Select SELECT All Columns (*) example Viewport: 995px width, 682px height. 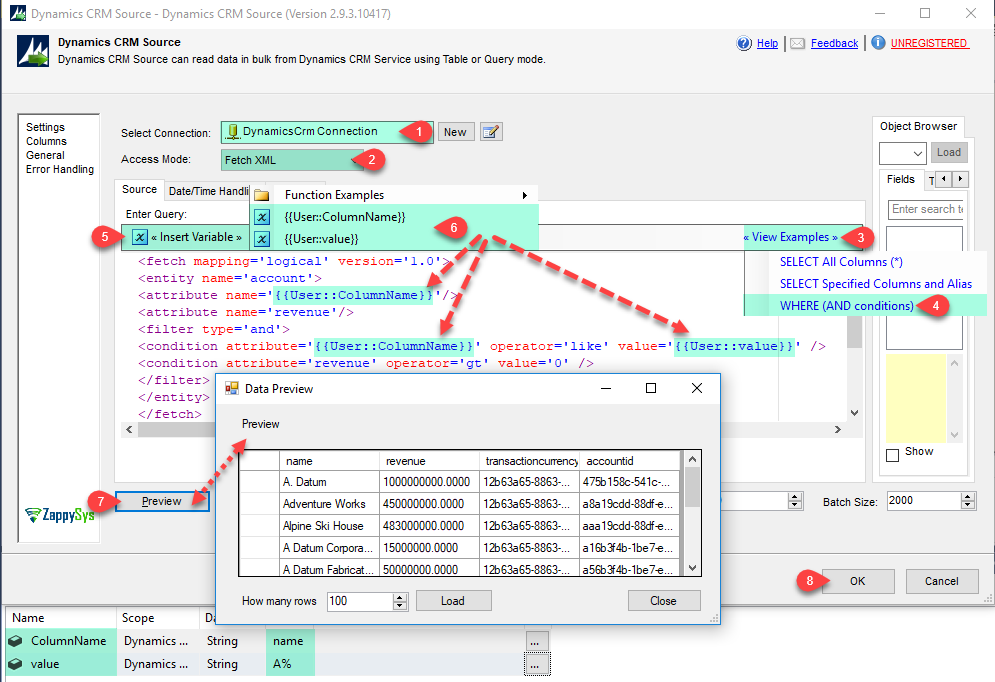coord(841,262)
